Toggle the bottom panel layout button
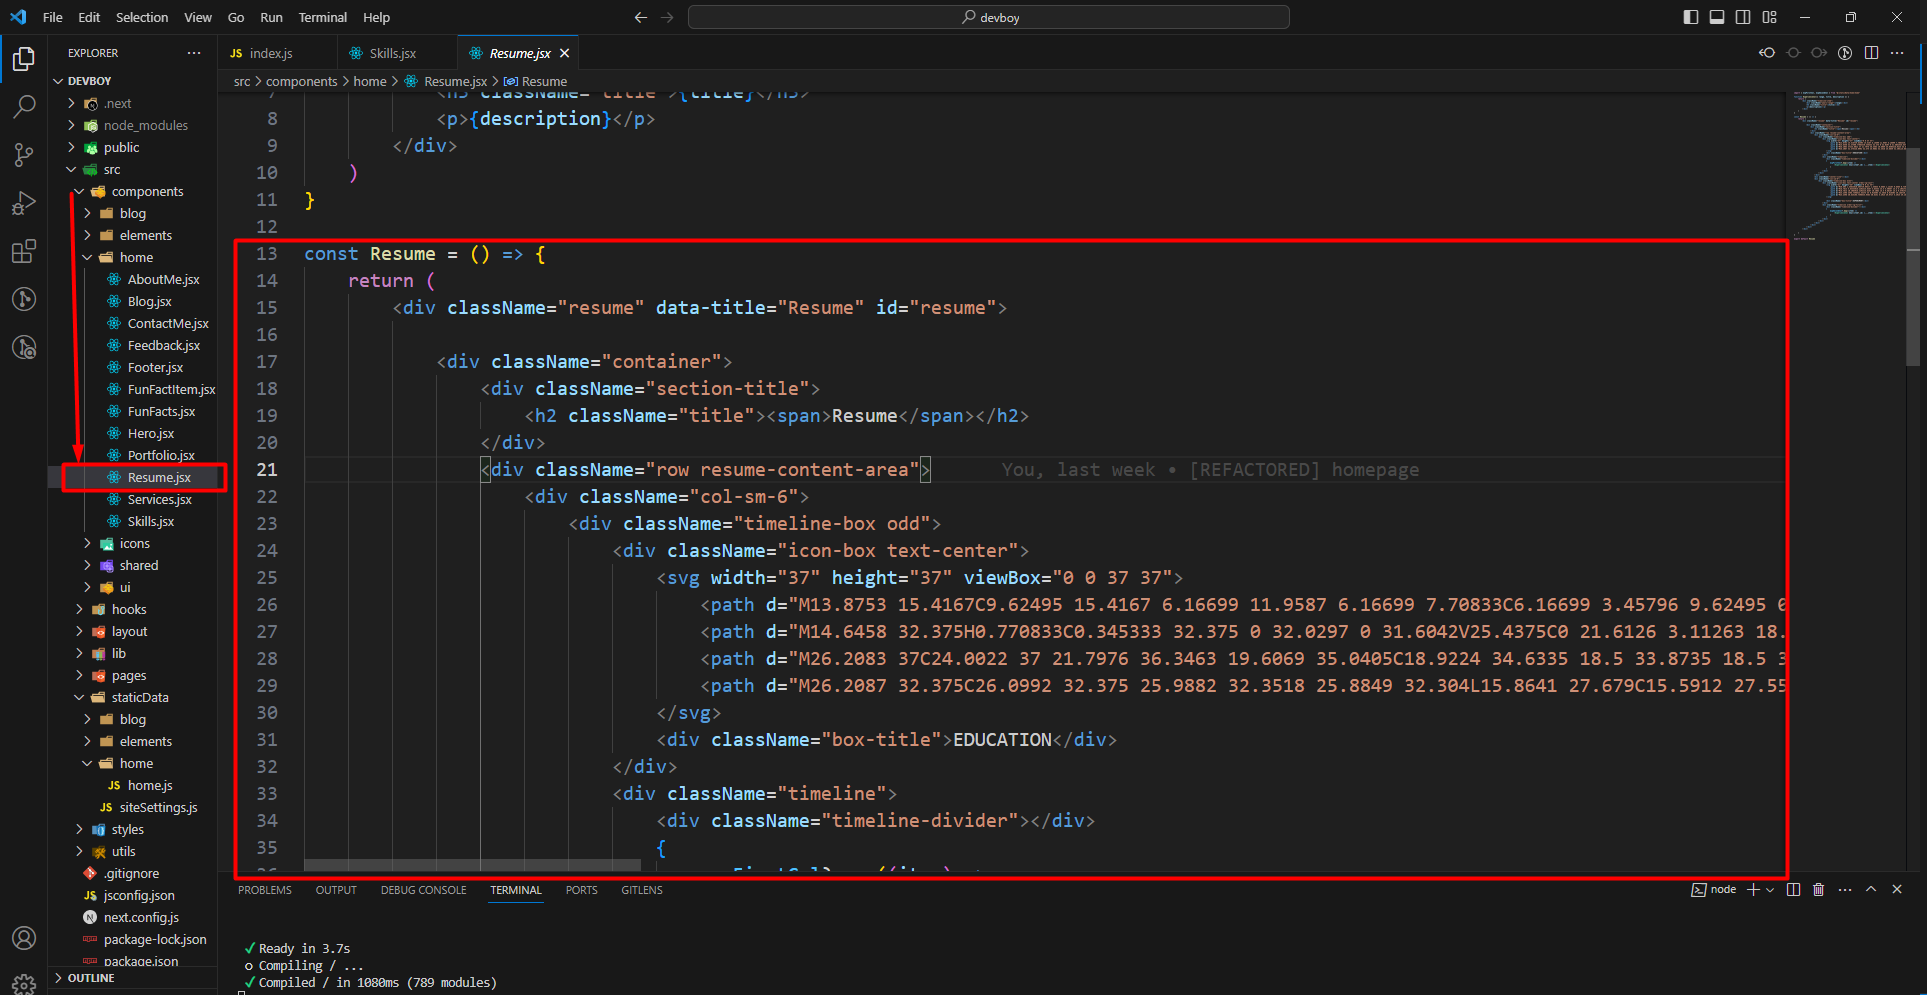Image resolution: width=1927 pixels, height=995 pixels. tap(1717, 17)
